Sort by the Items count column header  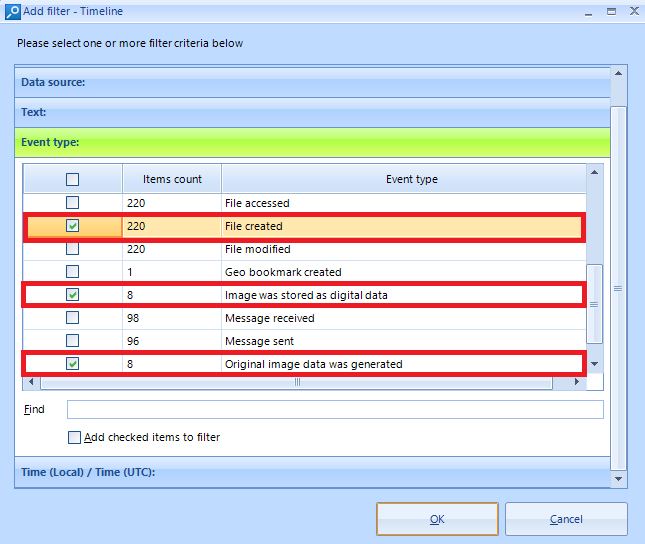(172, 179)
